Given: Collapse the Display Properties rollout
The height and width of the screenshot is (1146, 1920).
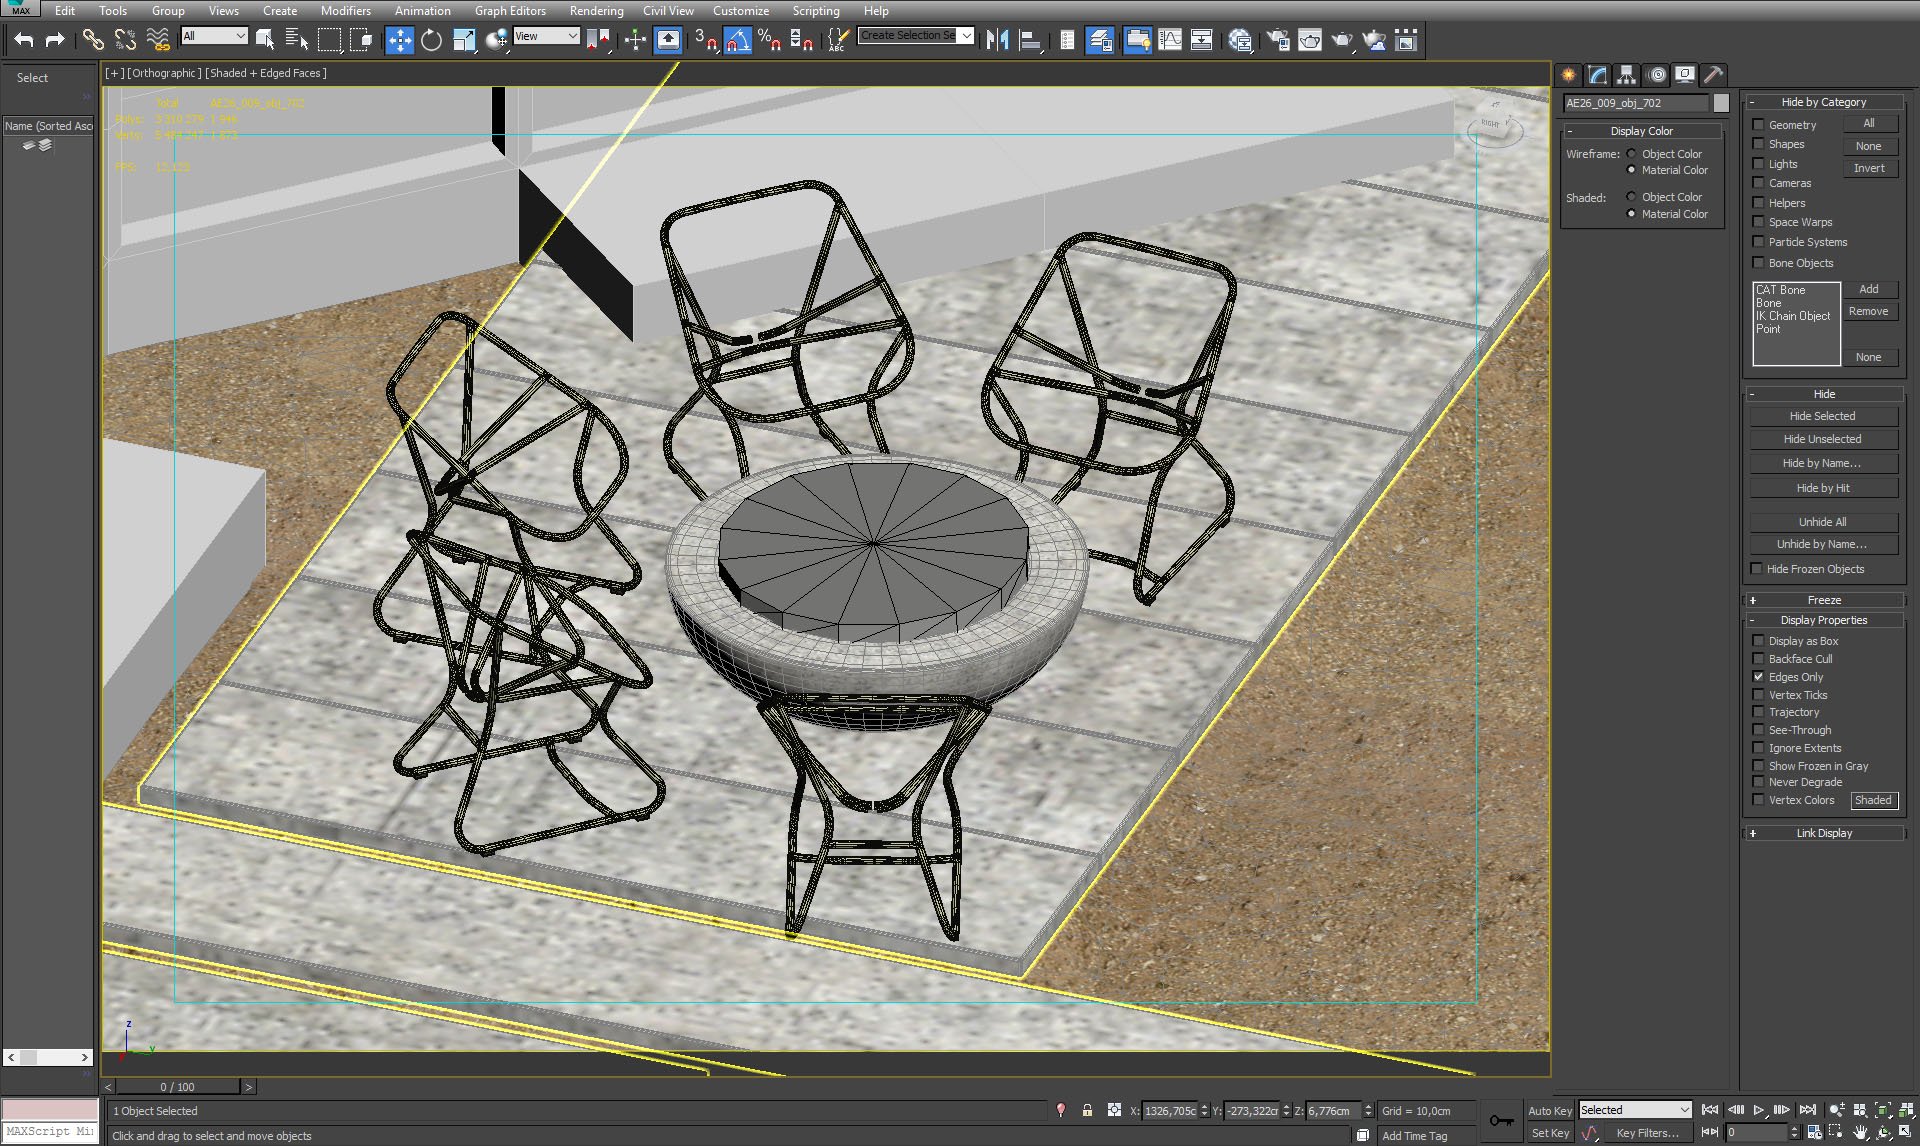Looking at the screenshot, I should coord(1824,620).
